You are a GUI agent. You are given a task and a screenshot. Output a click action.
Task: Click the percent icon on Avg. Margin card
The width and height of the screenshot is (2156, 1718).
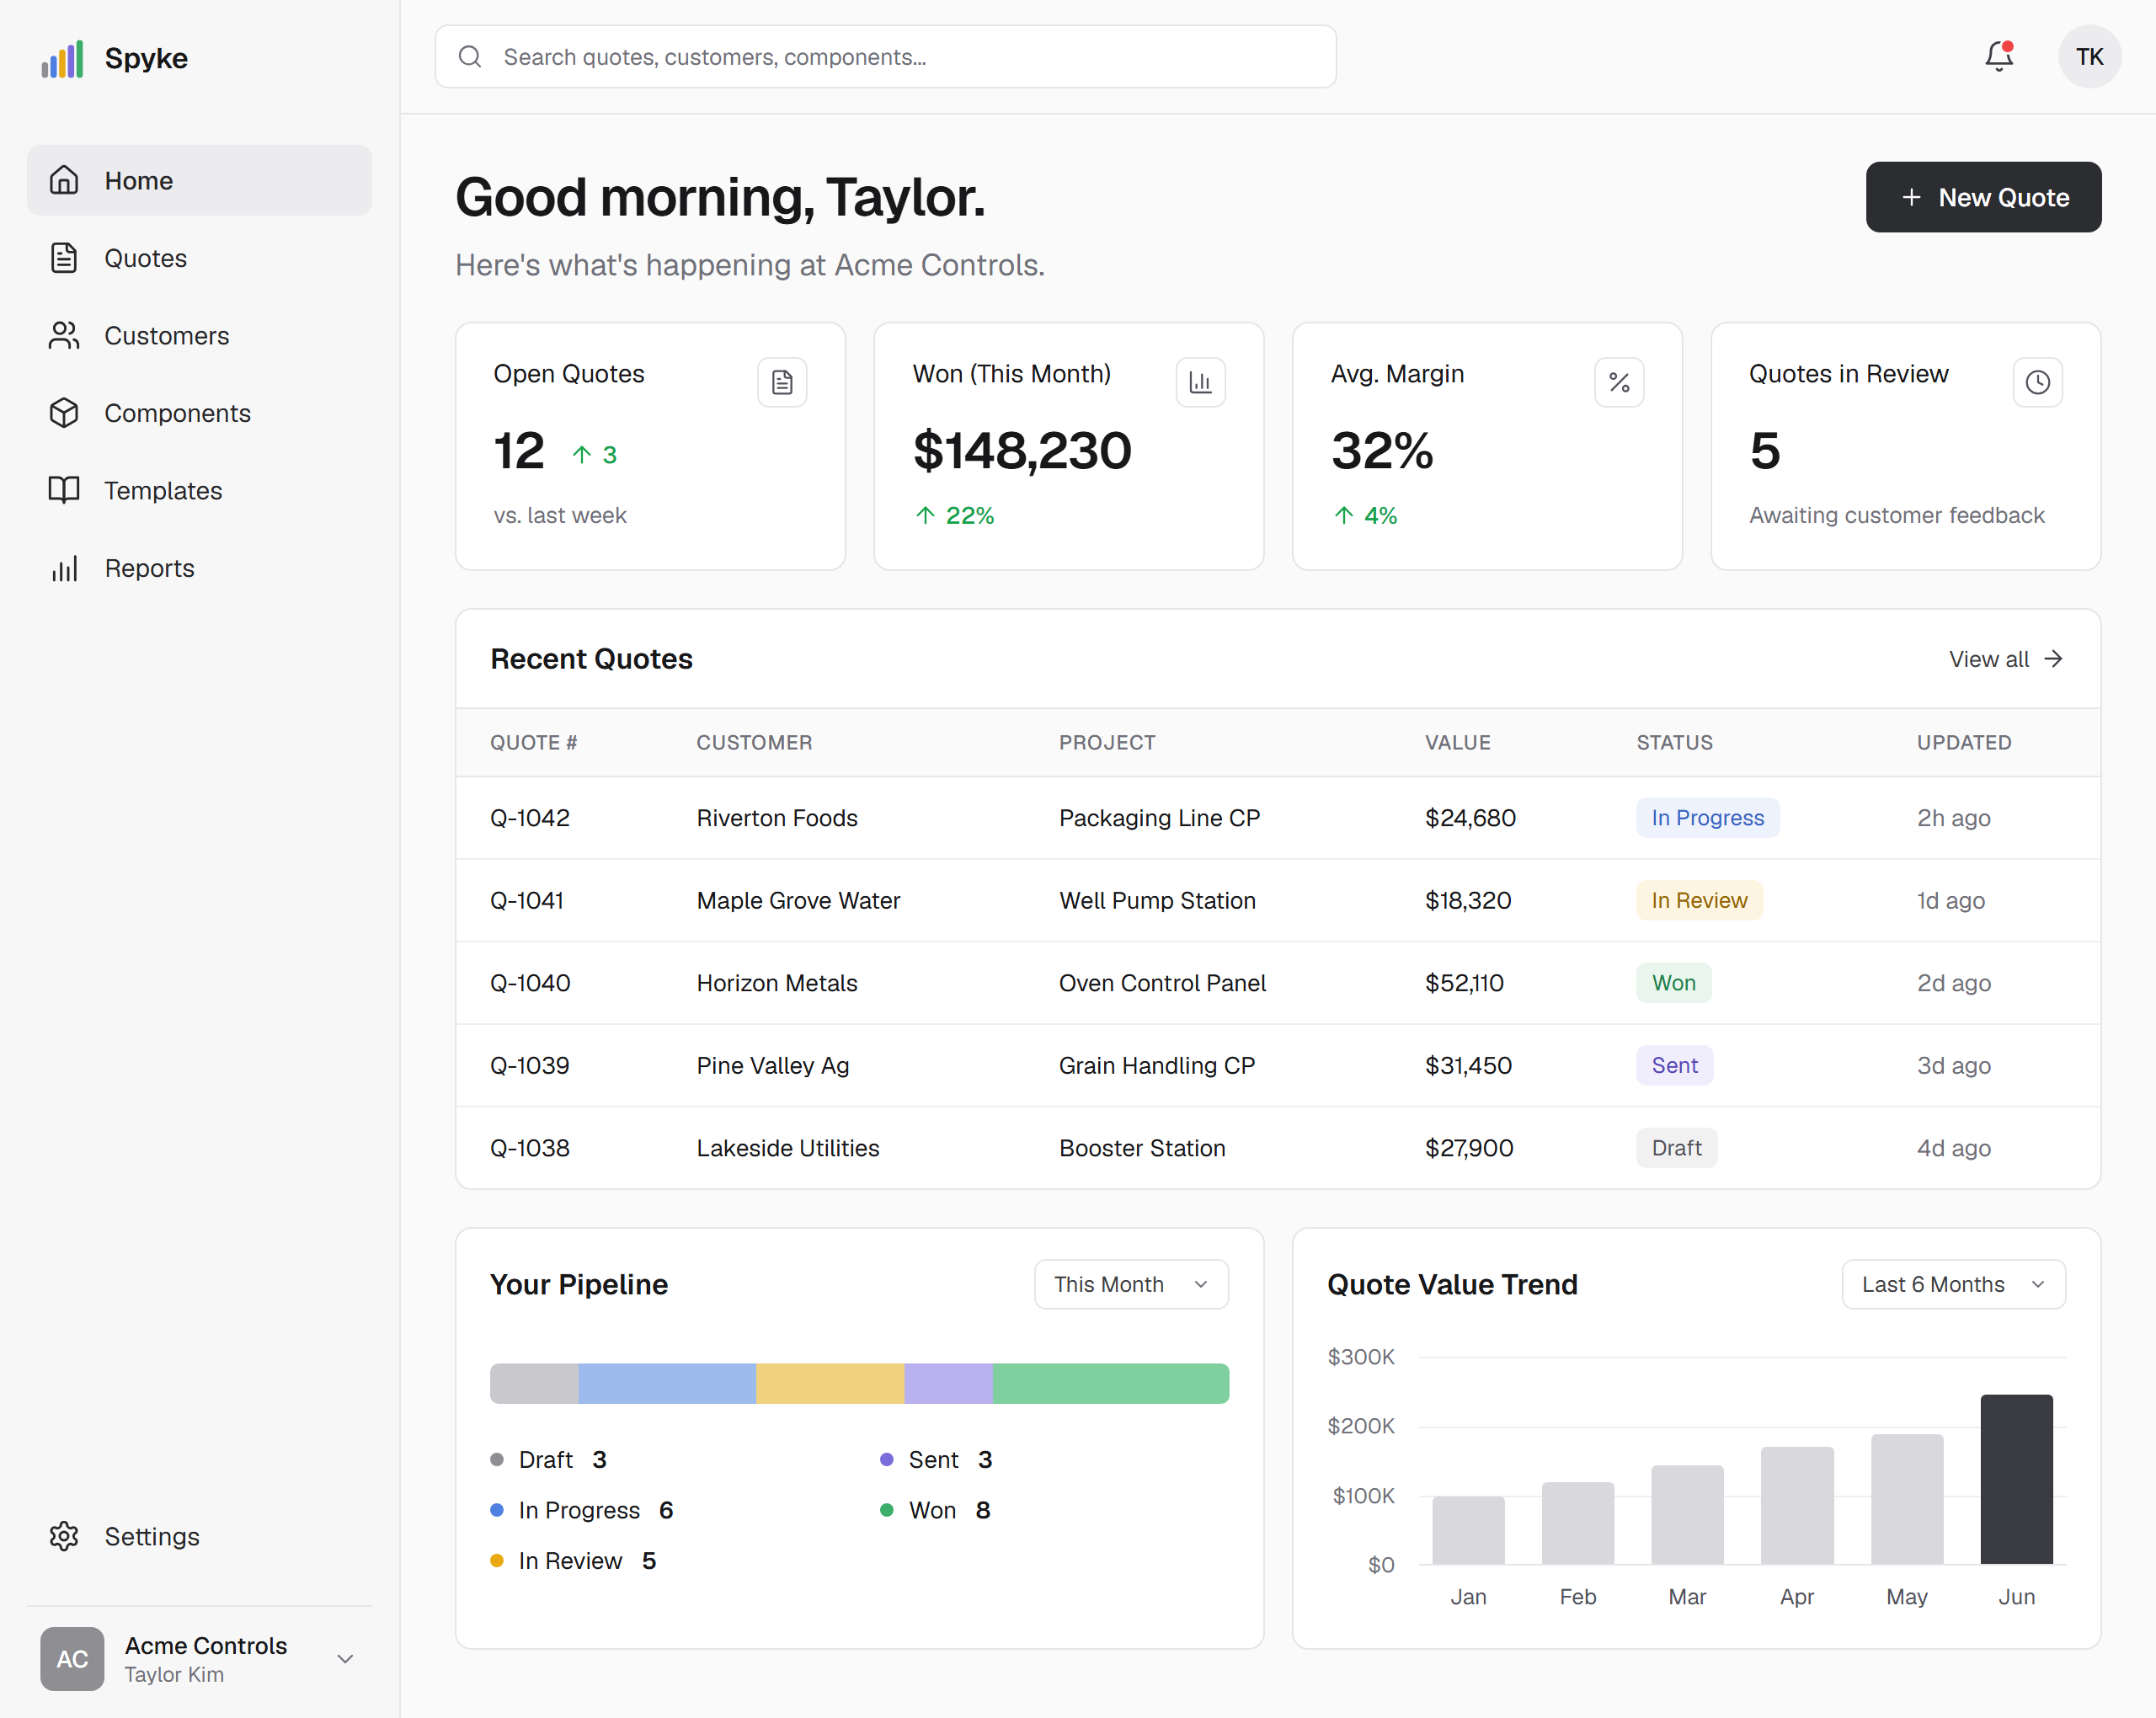1619,382
